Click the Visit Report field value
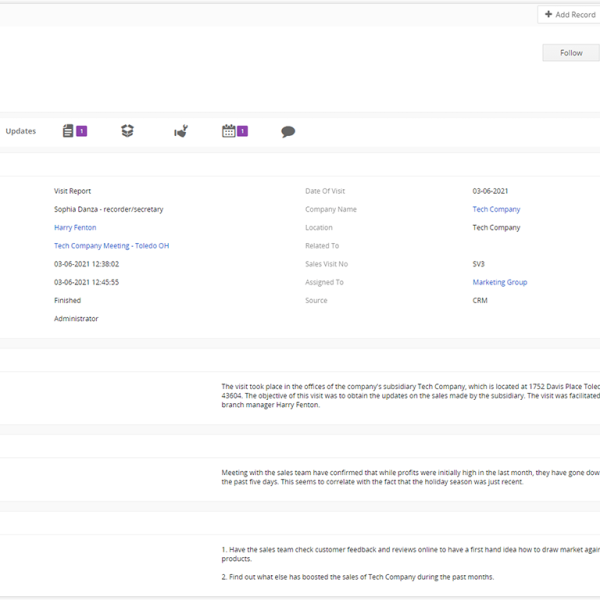The height and width of the screenshot is (600, 600). coord(72,191)
